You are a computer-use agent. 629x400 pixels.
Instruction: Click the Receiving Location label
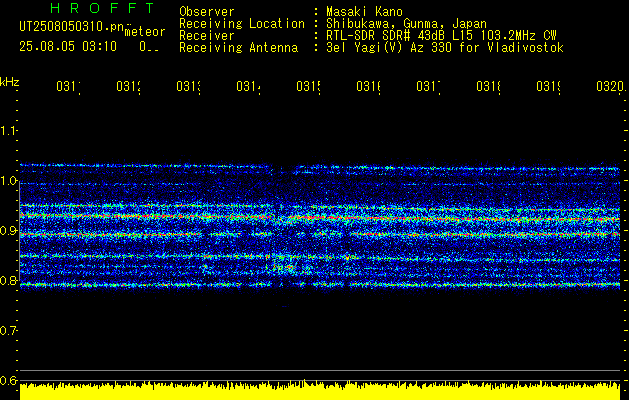(x=242, y=24)
